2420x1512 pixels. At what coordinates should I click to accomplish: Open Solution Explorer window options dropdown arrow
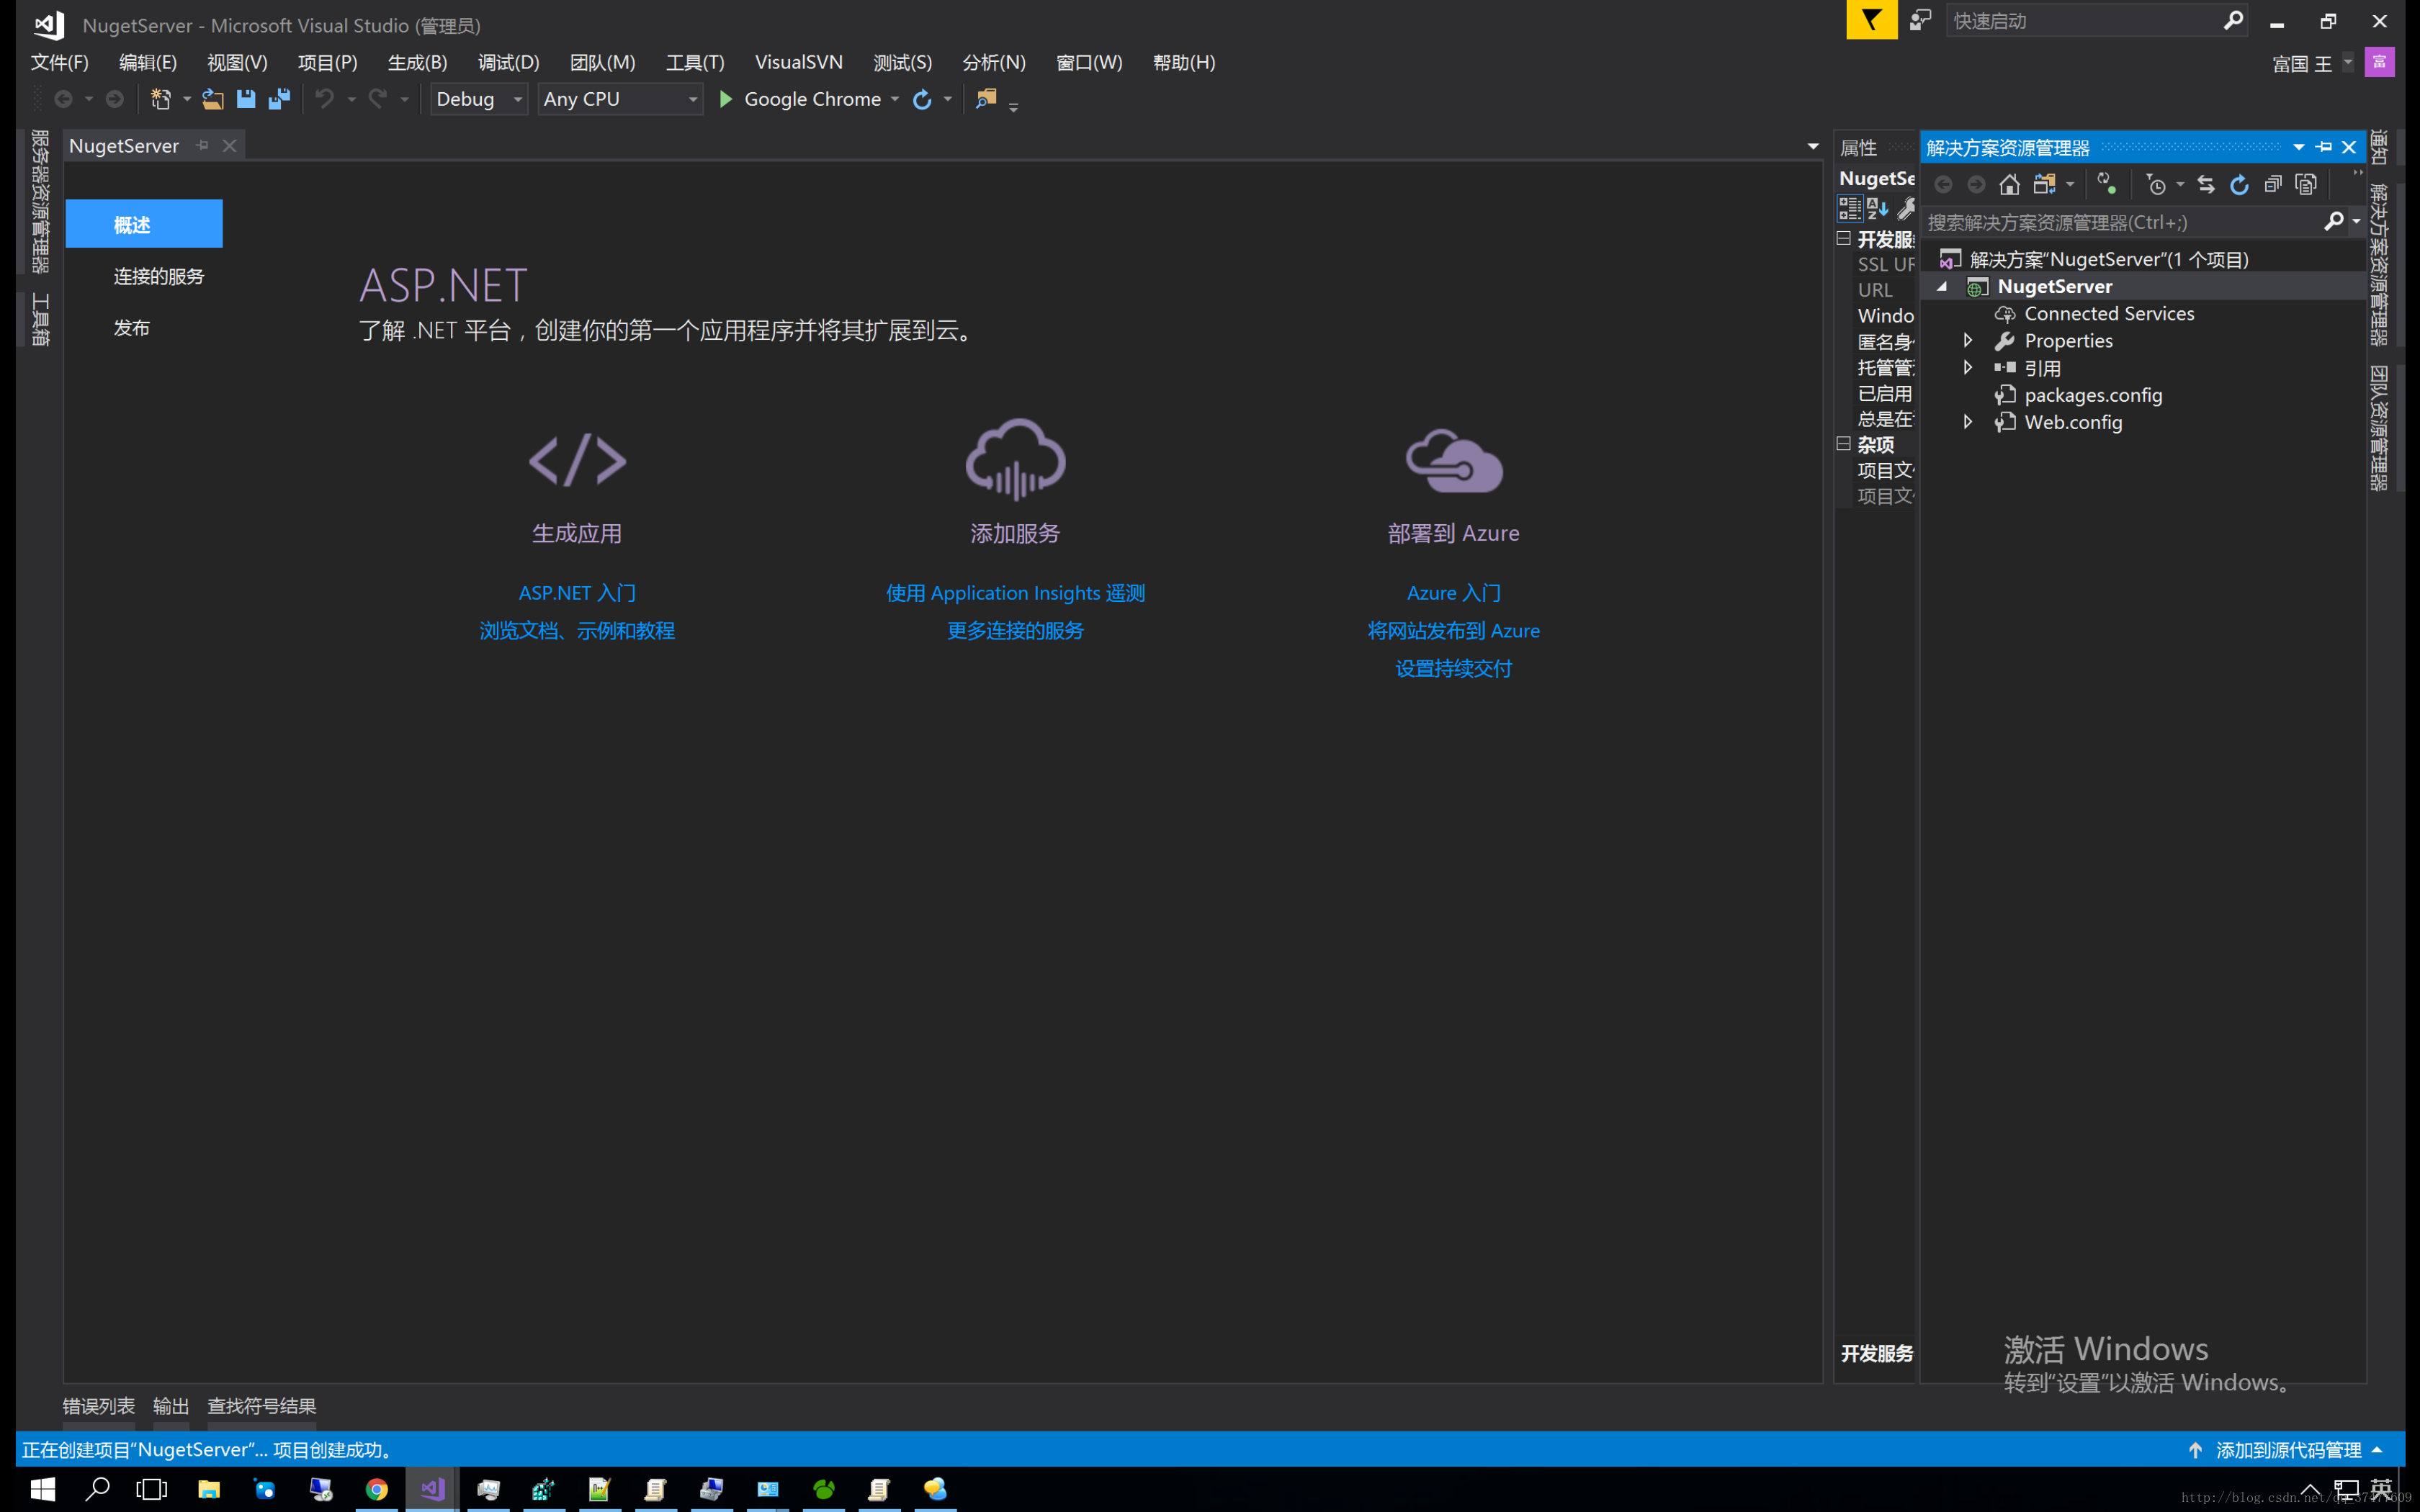pos(2299,147)
